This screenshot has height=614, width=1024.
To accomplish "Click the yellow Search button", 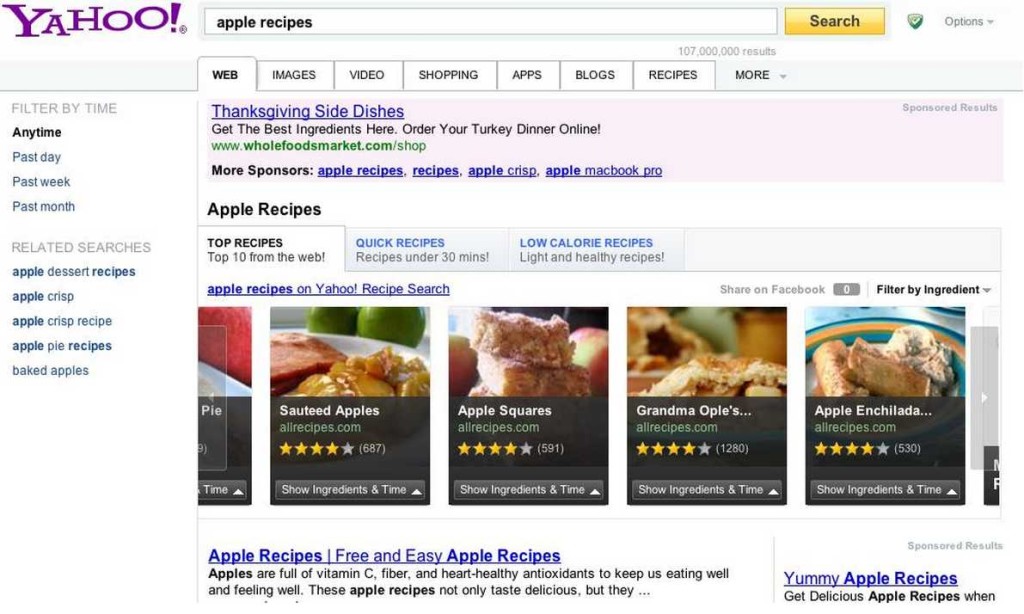I will (x=835, y=21).
